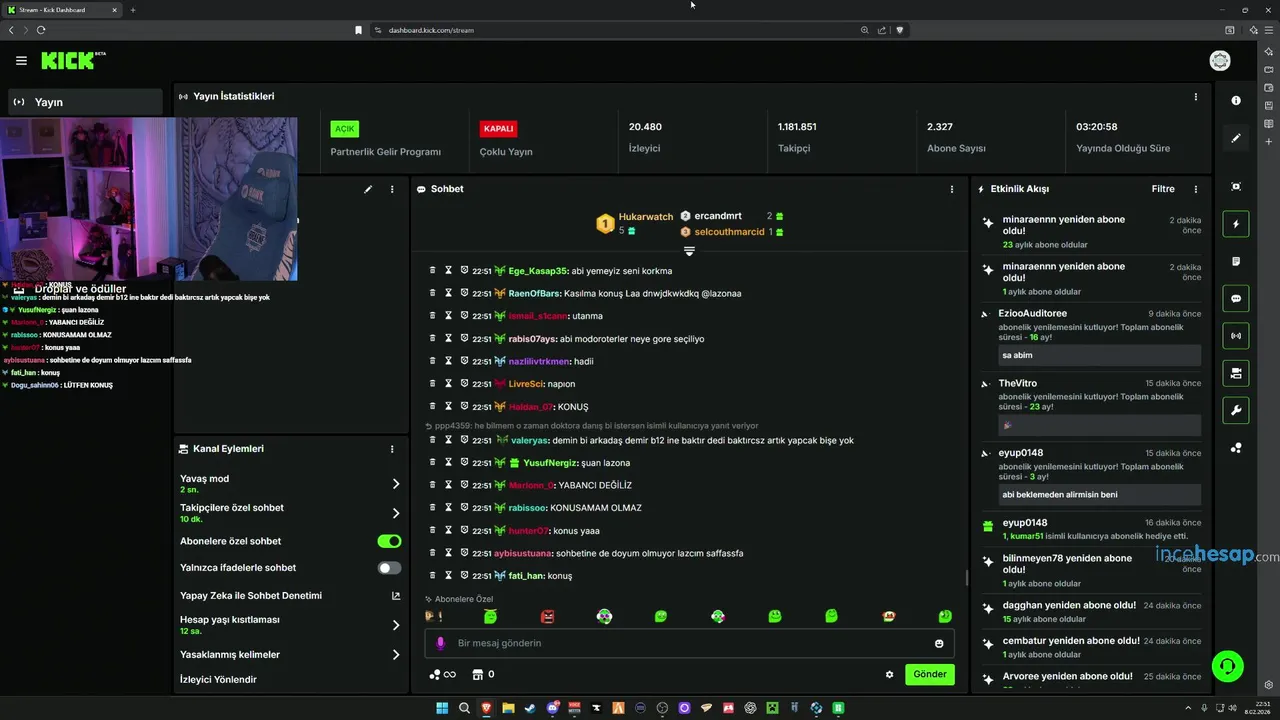The width and height of the screenshot is (1280, 720).
Task: Click shield ban icon on rabis07ays message
Action: pyautogui.click(x=465, y=338)
